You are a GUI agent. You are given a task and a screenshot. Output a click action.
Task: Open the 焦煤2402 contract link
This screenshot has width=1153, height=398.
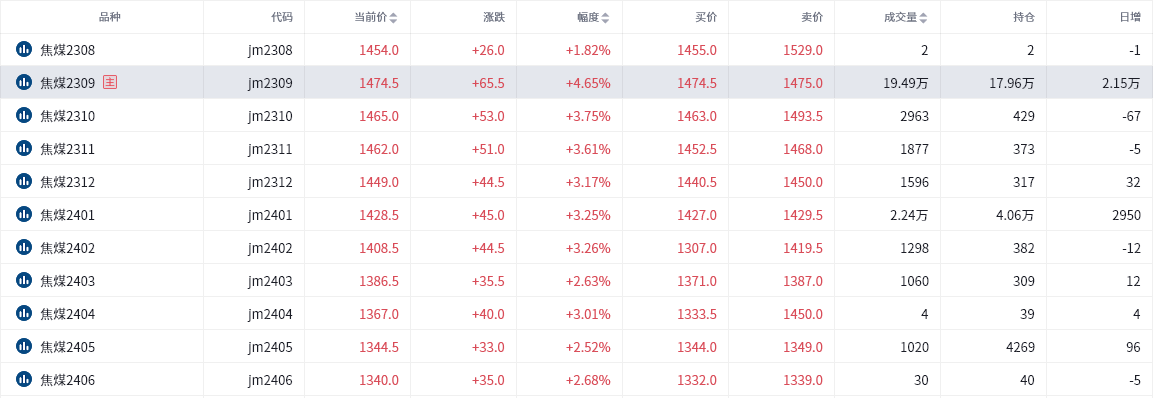coord(68,248)
